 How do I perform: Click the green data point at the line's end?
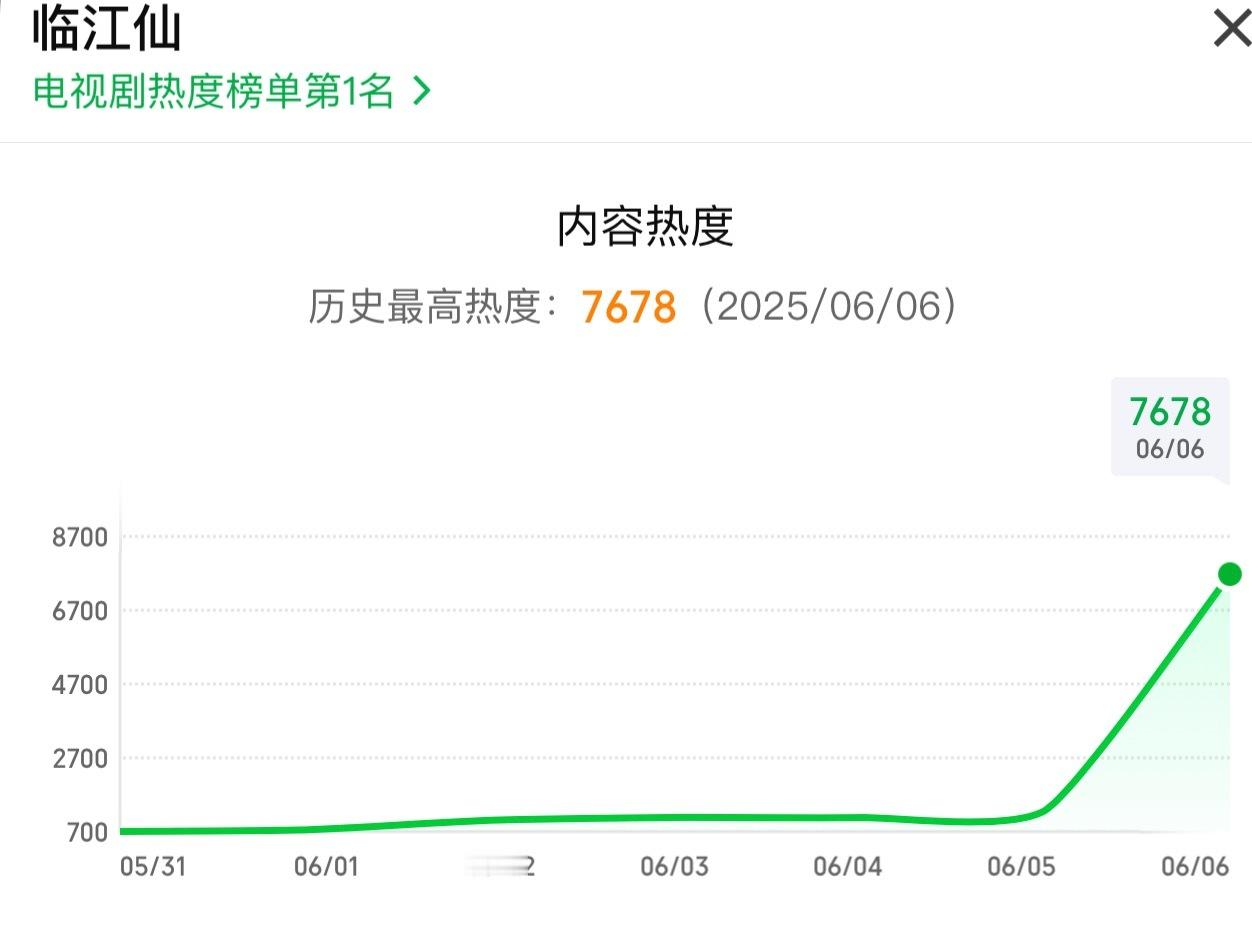[1229, 574]
